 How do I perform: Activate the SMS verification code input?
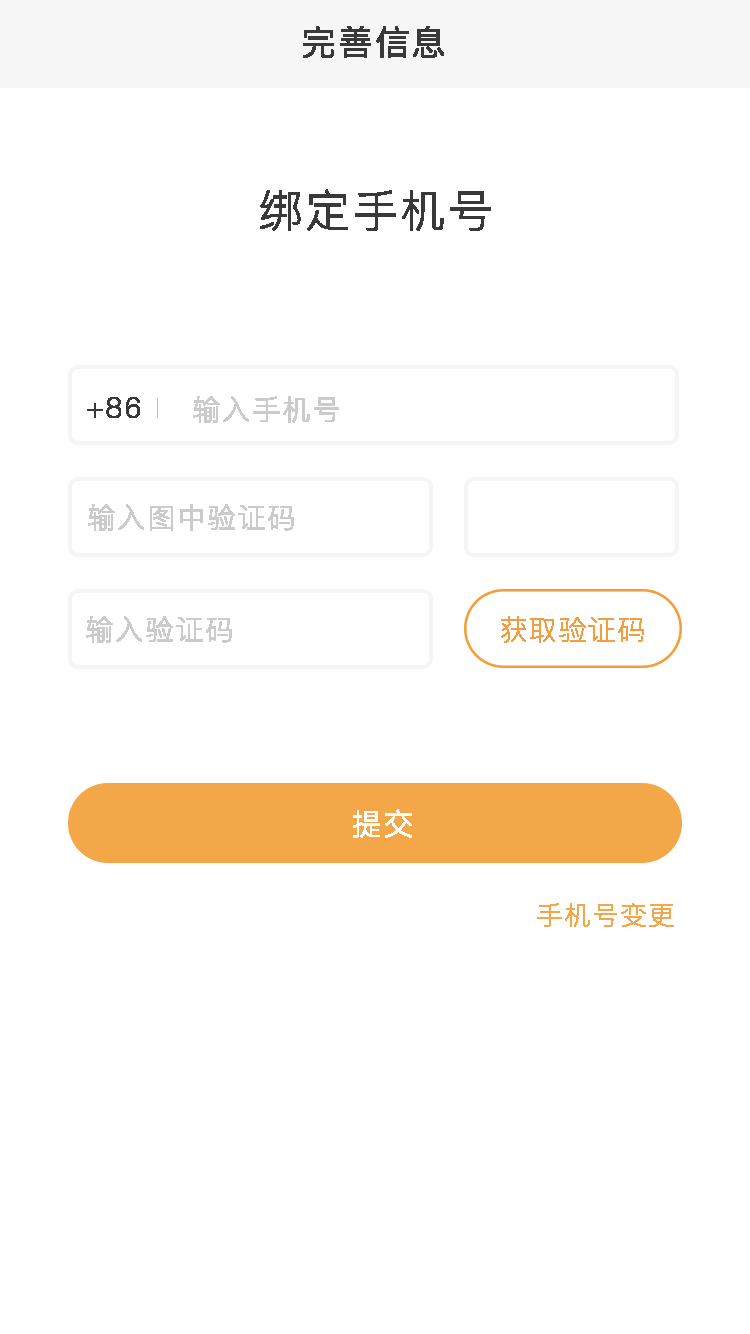point(250,629)
